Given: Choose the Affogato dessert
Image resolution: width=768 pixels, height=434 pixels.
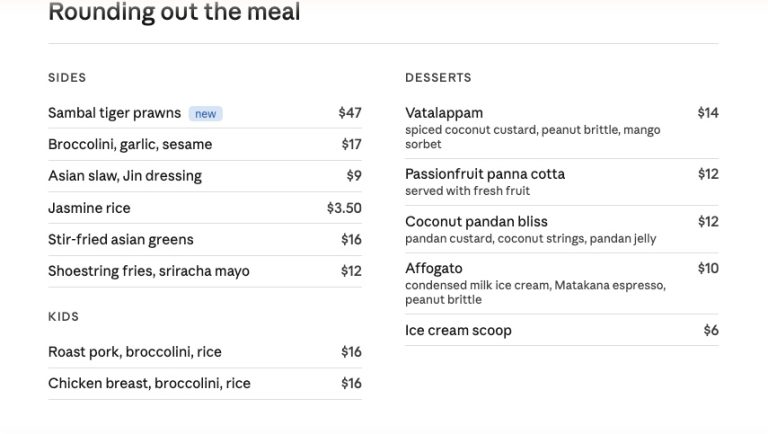Looking at the screenshot, I should (x=434, y=268).
